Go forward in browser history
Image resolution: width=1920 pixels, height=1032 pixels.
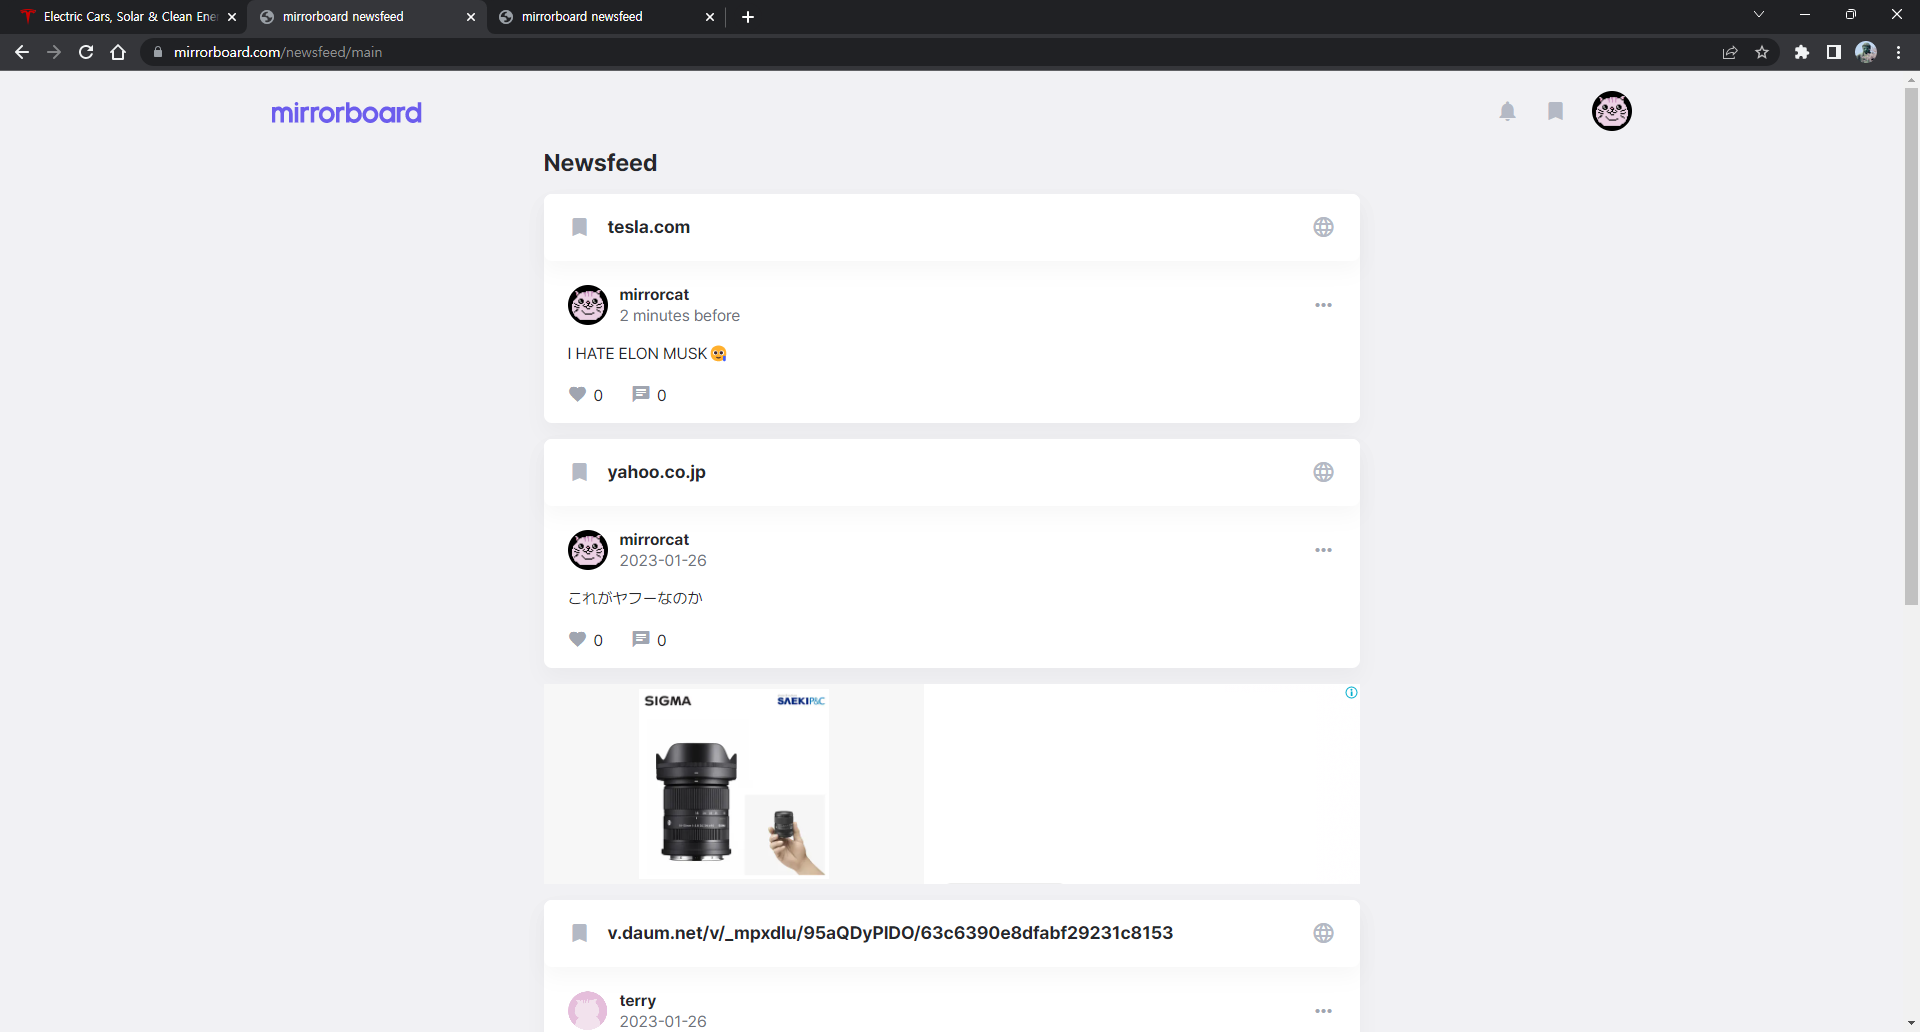(x=54, y=52)
